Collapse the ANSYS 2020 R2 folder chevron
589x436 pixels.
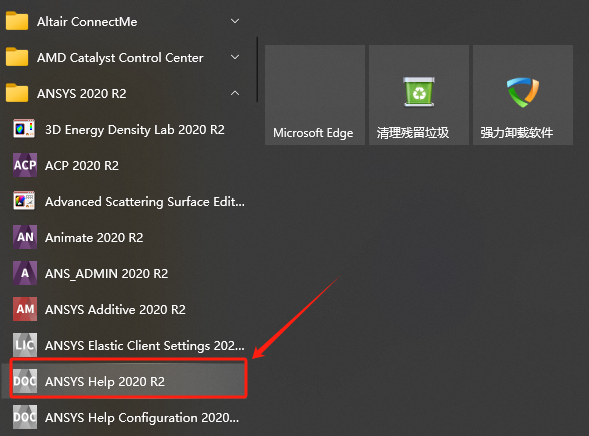pyautogui.click(x=235, y=93)
